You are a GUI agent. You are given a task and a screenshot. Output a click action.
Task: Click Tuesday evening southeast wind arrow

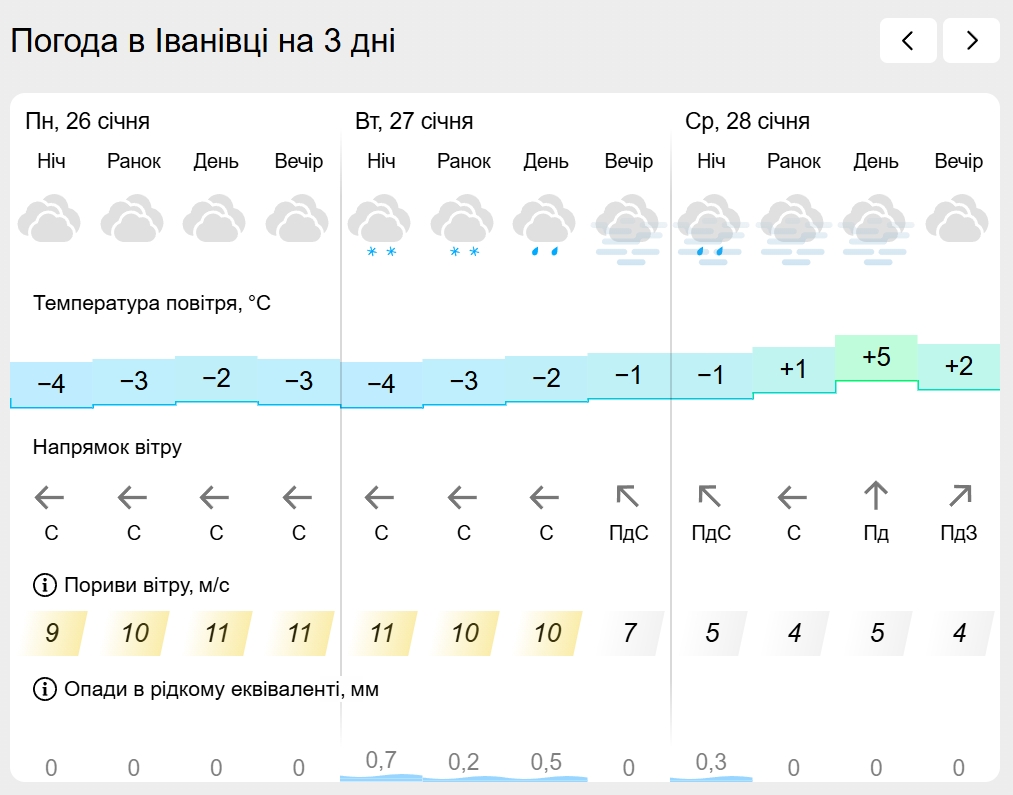tap(628, 496)
